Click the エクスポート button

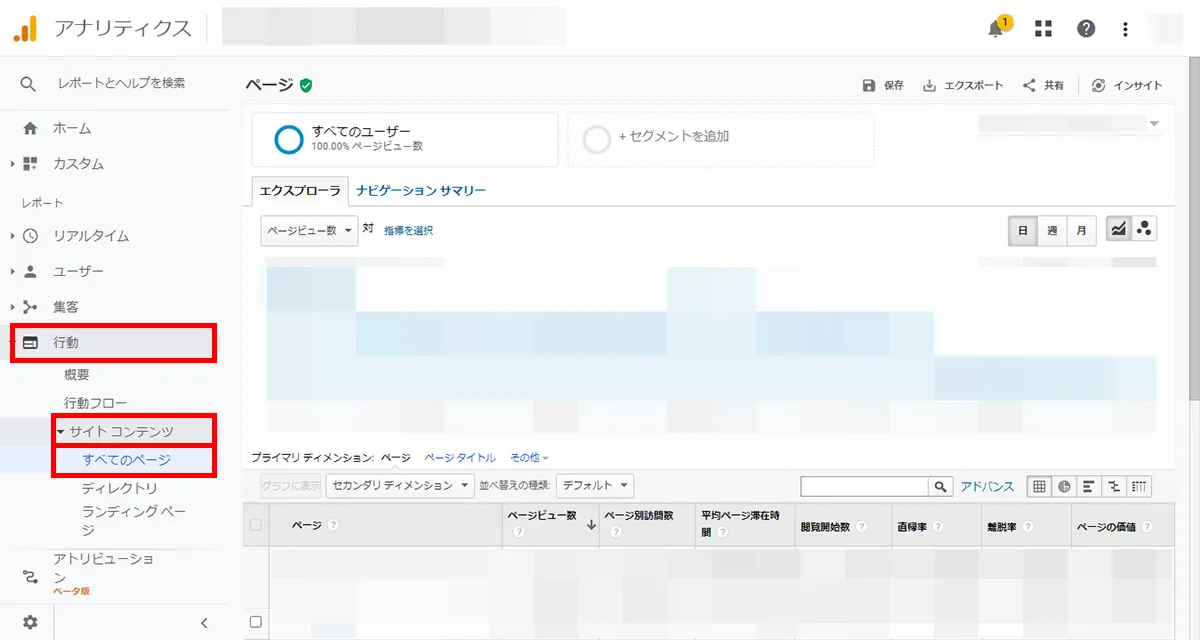pyautogui.click(x=962, y=86)
